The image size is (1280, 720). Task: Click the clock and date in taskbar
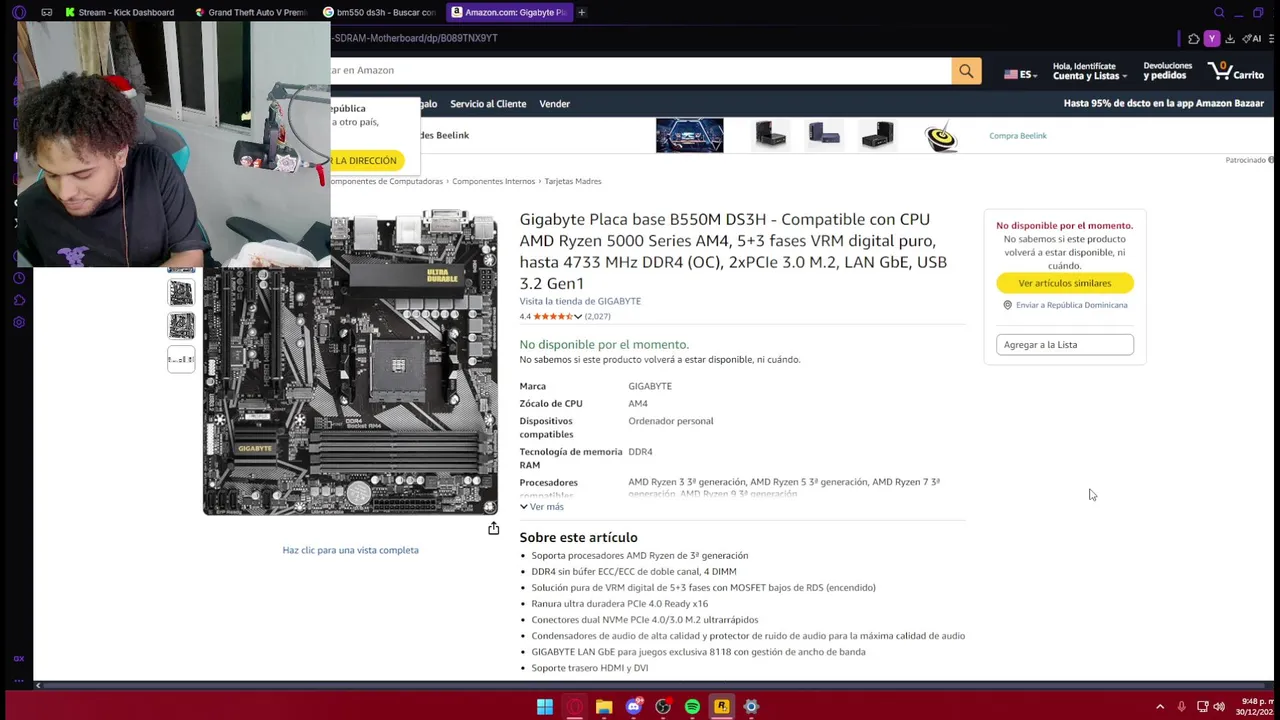pos(1256,707)
